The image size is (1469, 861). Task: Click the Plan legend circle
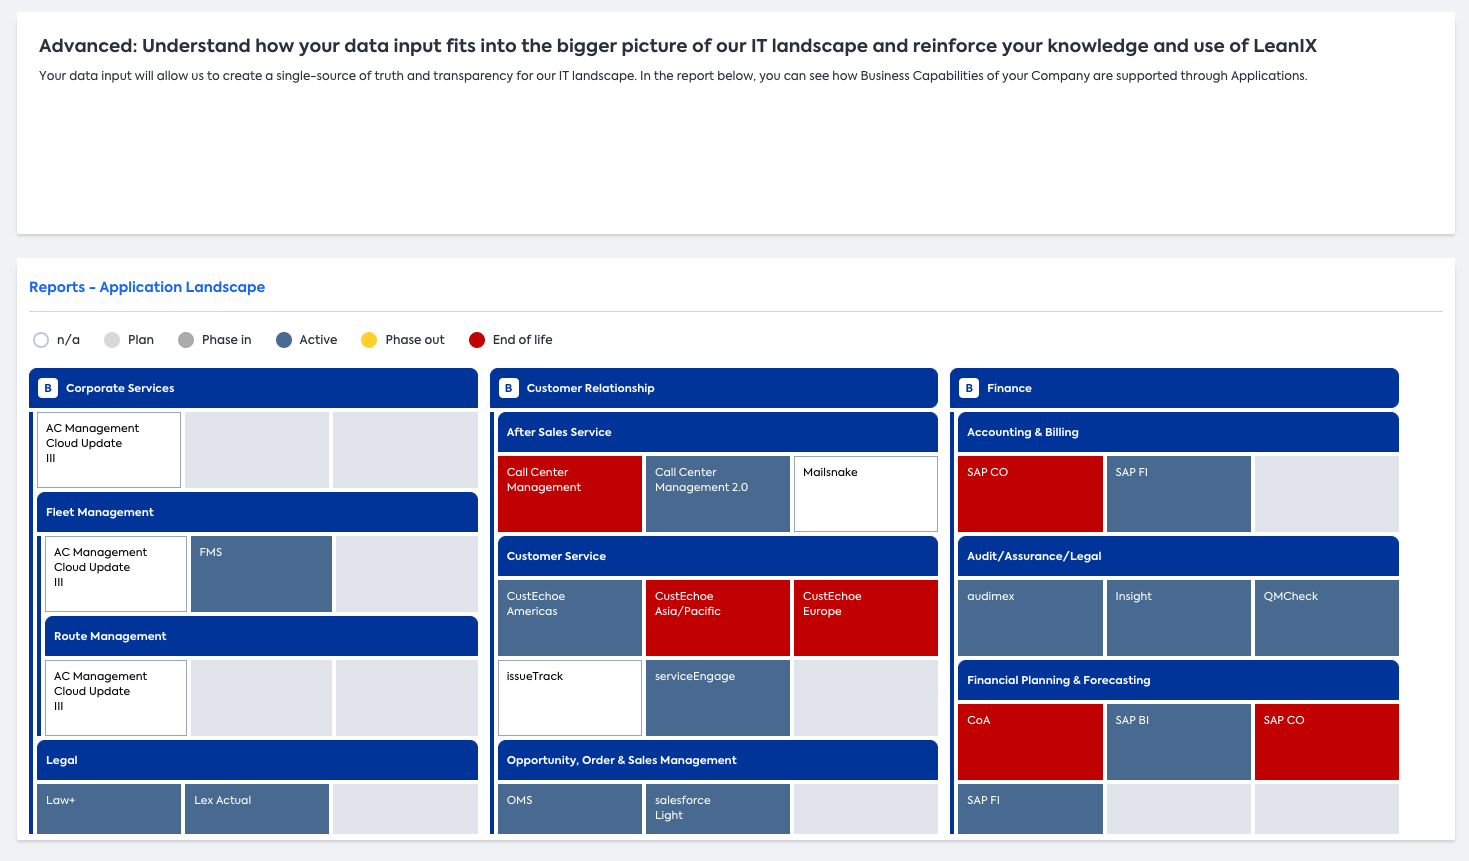(112, 340)
